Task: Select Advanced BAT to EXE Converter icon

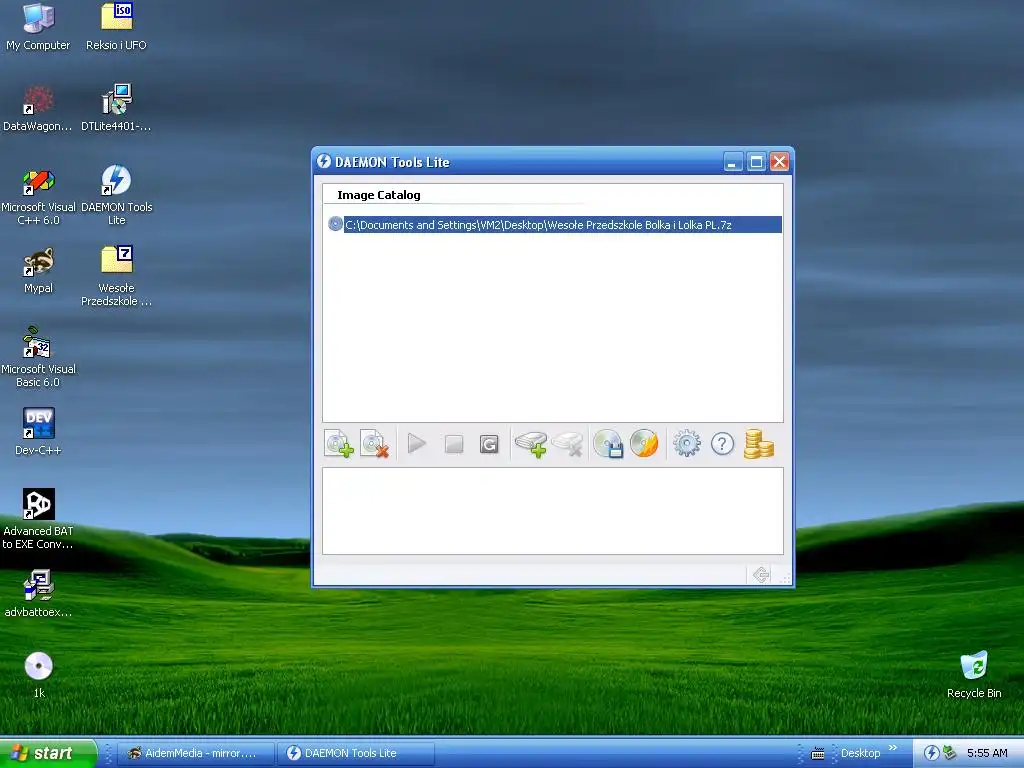Action: [x=38, y=519]
